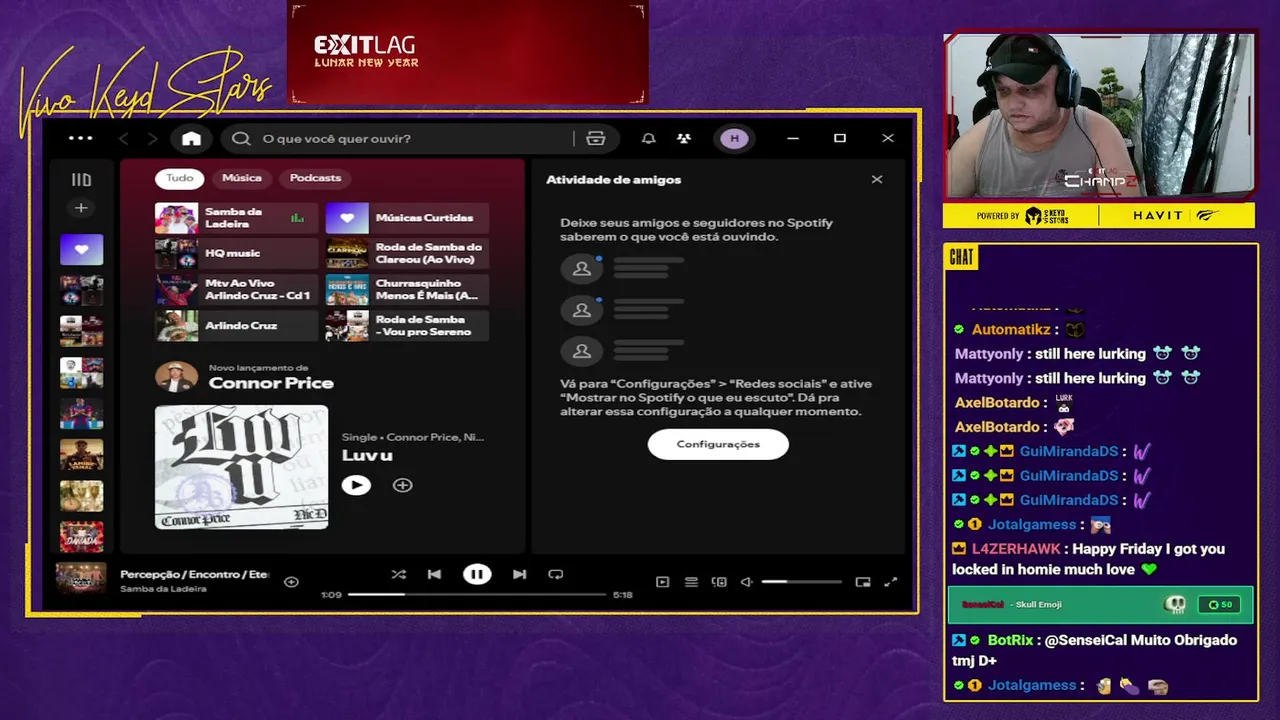Viewport: 1280px width, 720px height.
Task: Seek in the song progress bar
Action: point(477,595)
